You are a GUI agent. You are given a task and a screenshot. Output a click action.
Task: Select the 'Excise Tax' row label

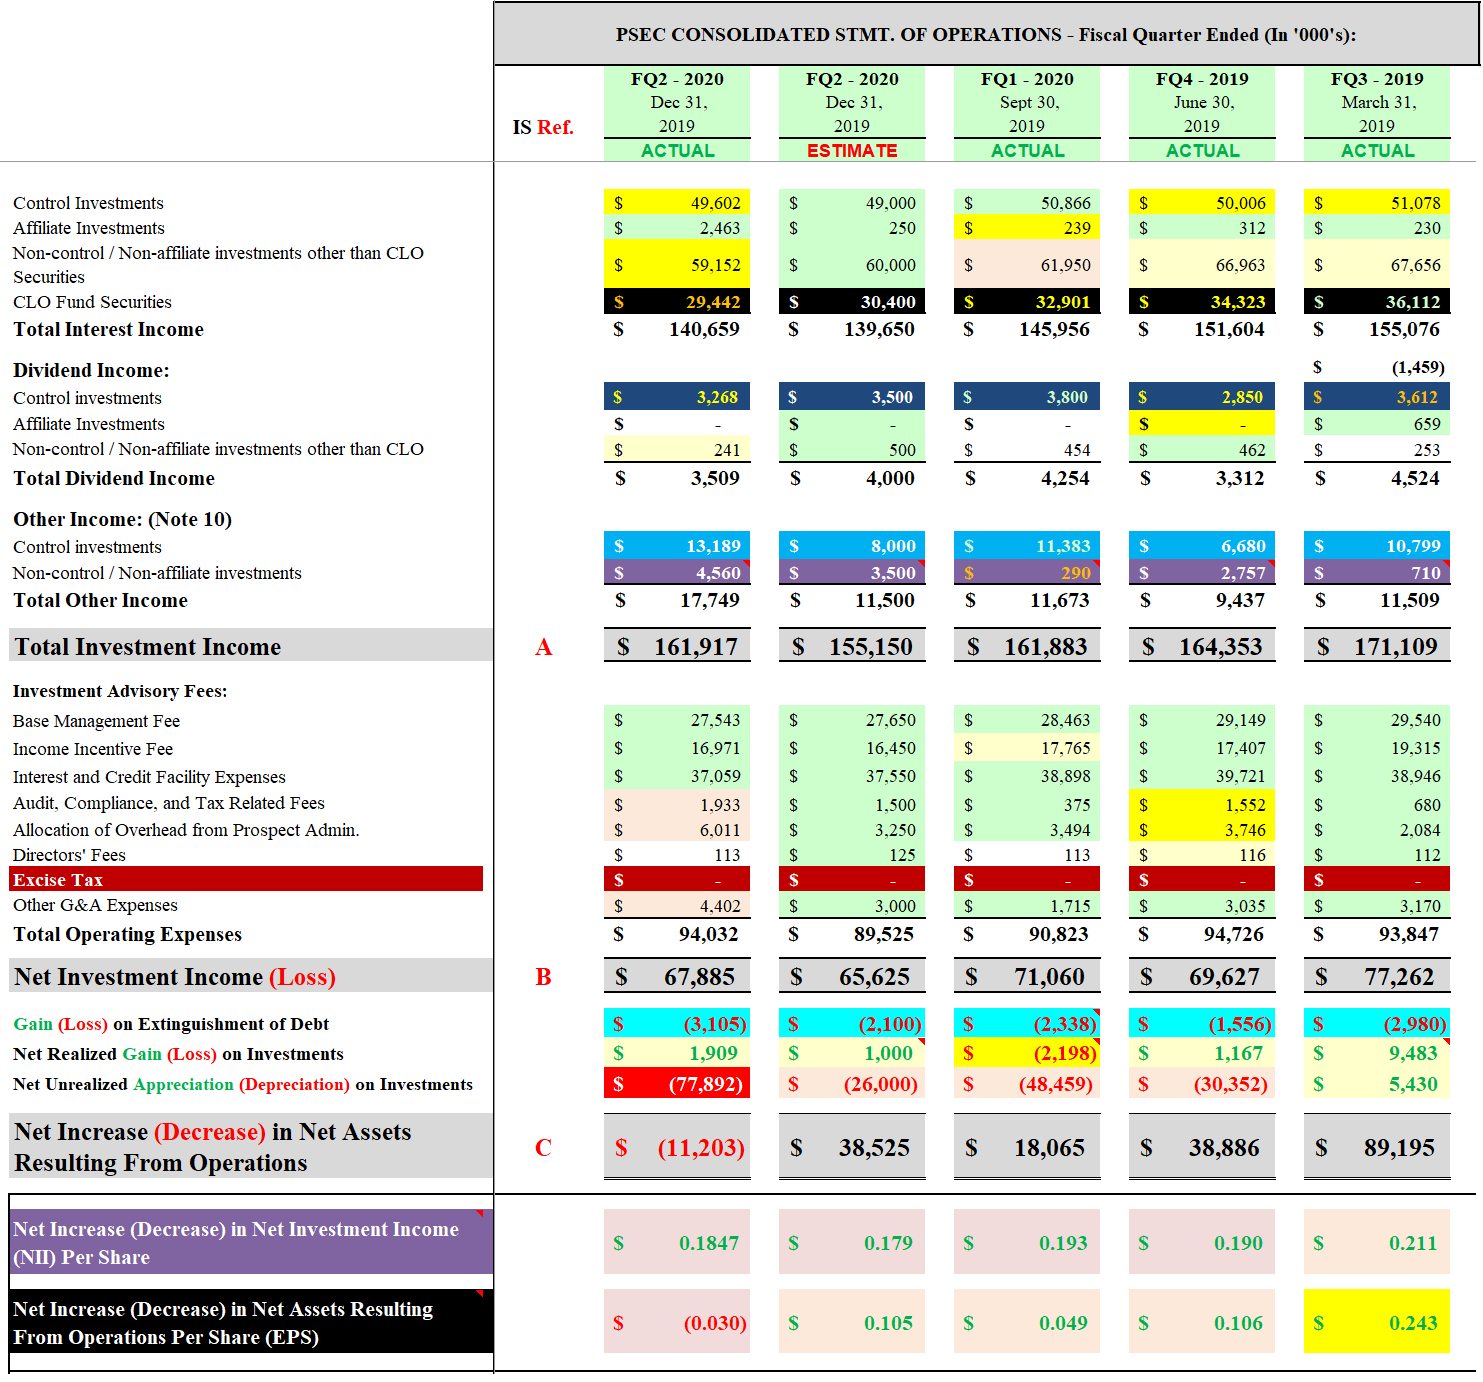click(x=58, y=880)
